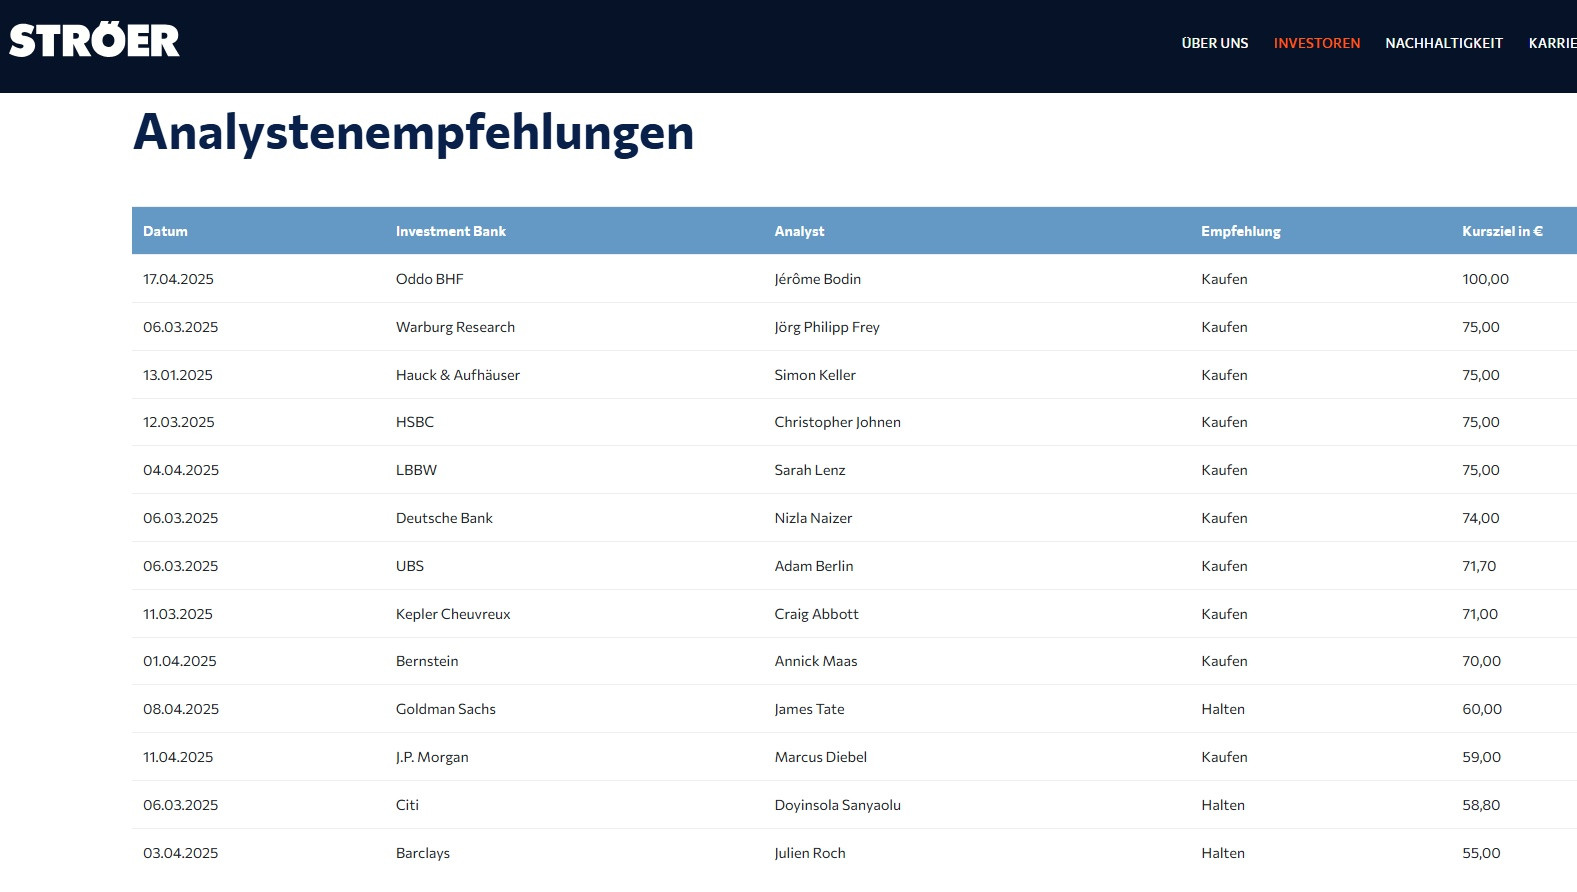Open the NACHHALTIGKEIT menu
Image resolution: width=1577 pixels, height=892 pixels.
(x=1443, y=43)
